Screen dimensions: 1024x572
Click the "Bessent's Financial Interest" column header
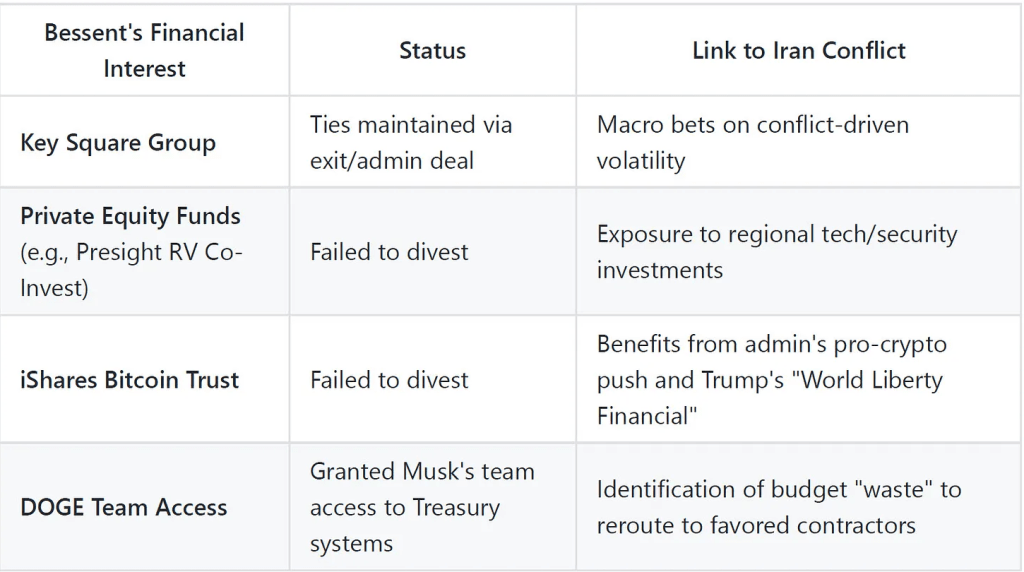pos(144,50)
